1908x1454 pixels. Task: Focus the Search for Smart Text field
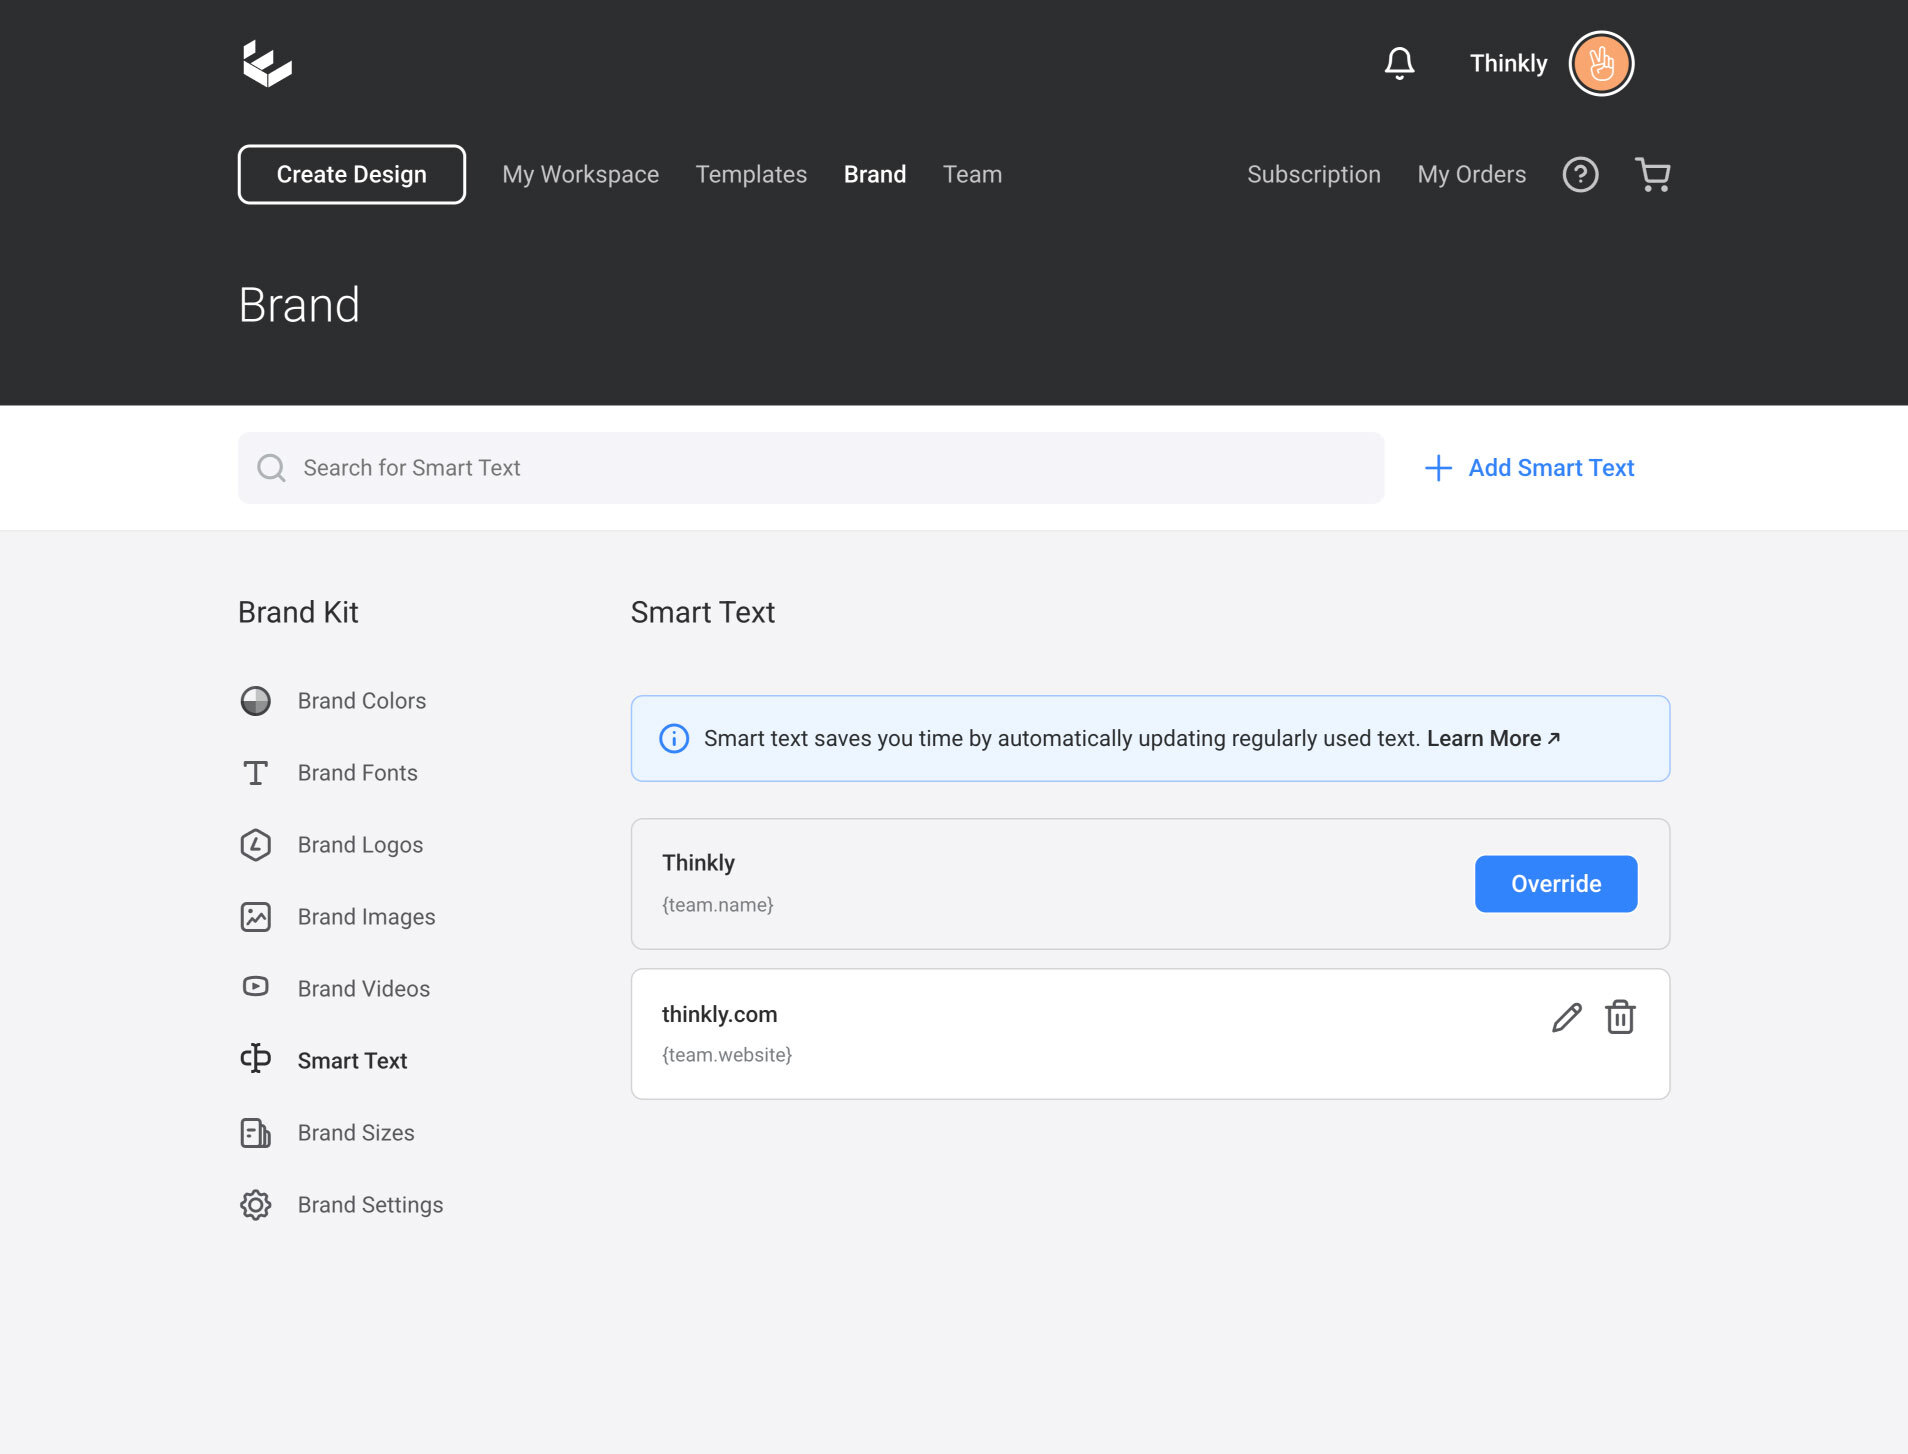pos(811,468)
